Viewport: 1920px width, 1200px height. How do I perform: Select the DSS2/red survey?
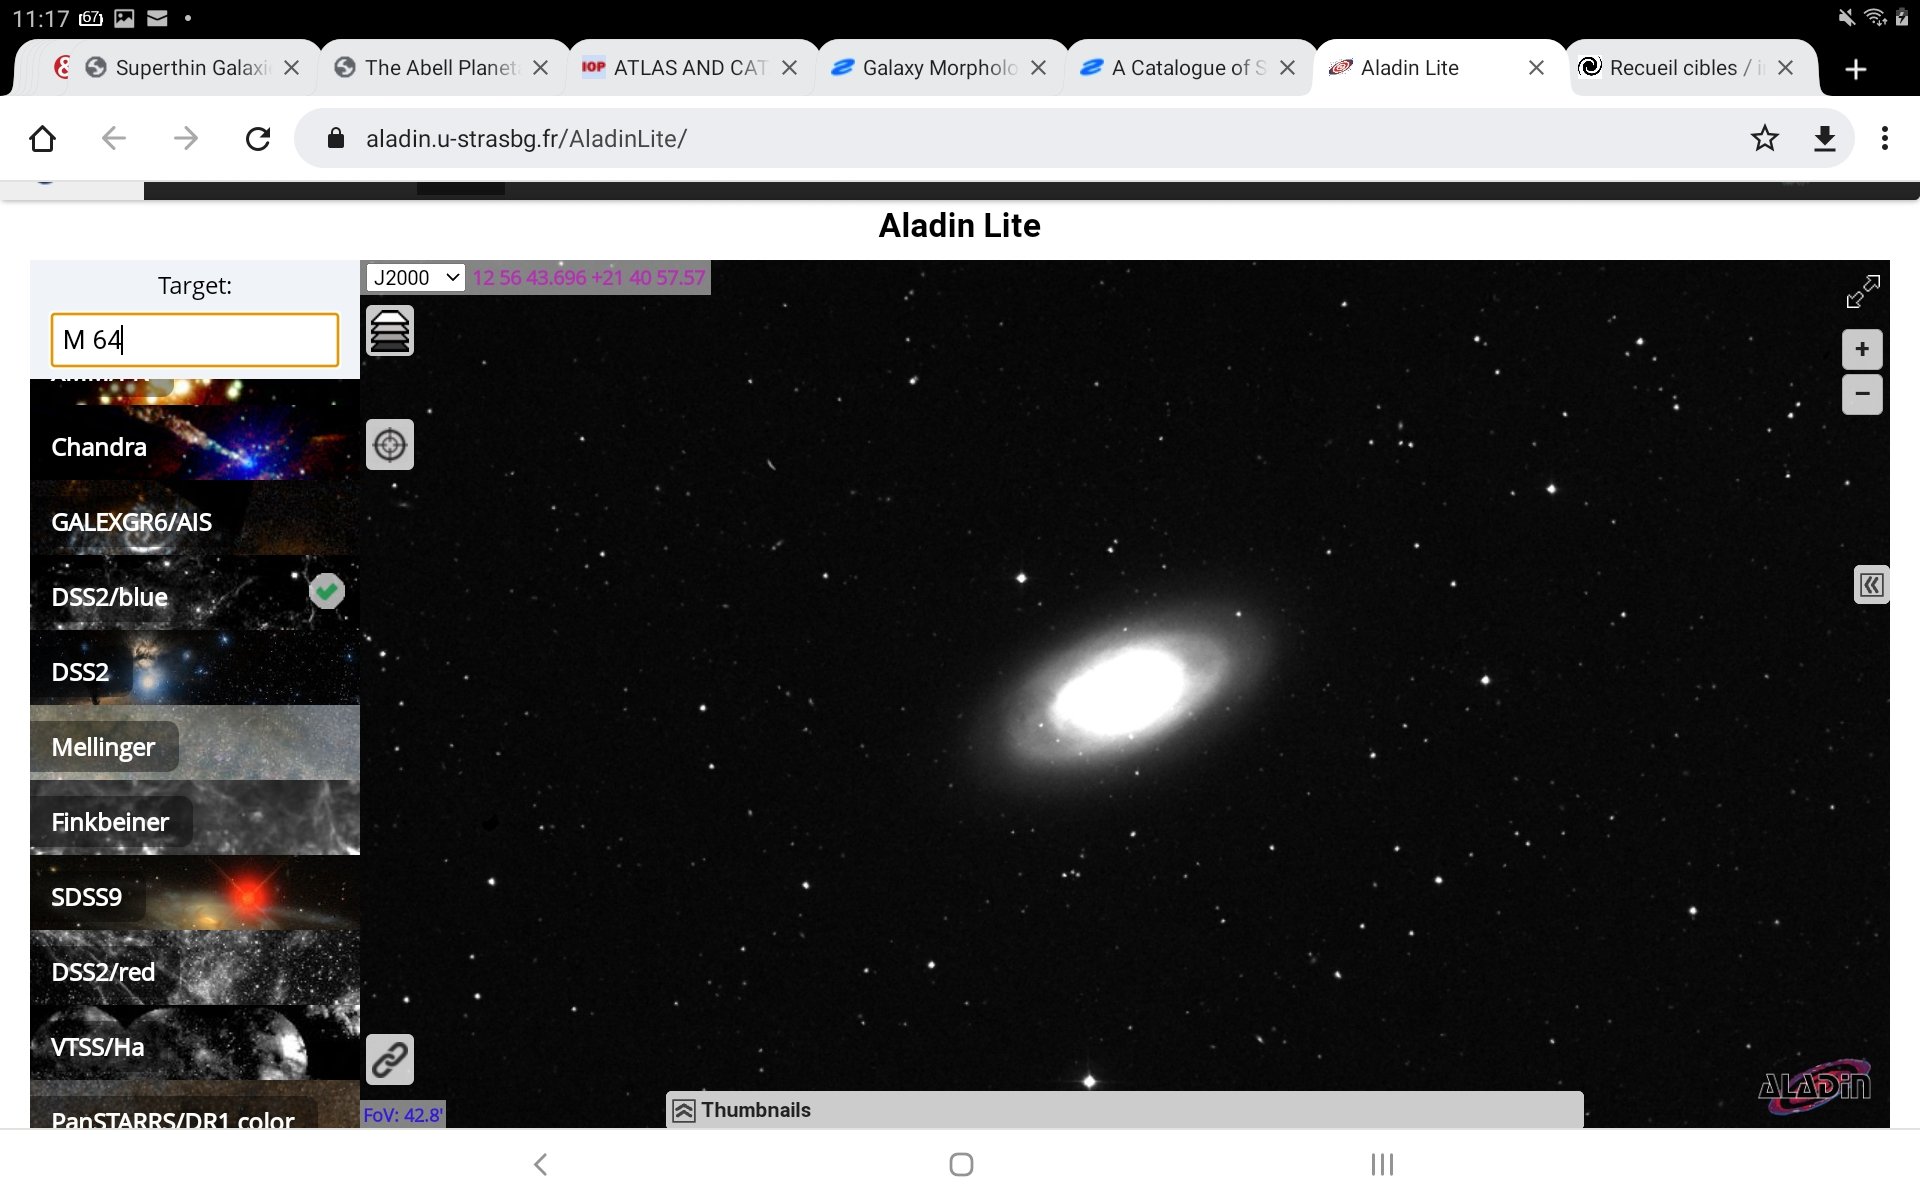(x=195, y=967)
